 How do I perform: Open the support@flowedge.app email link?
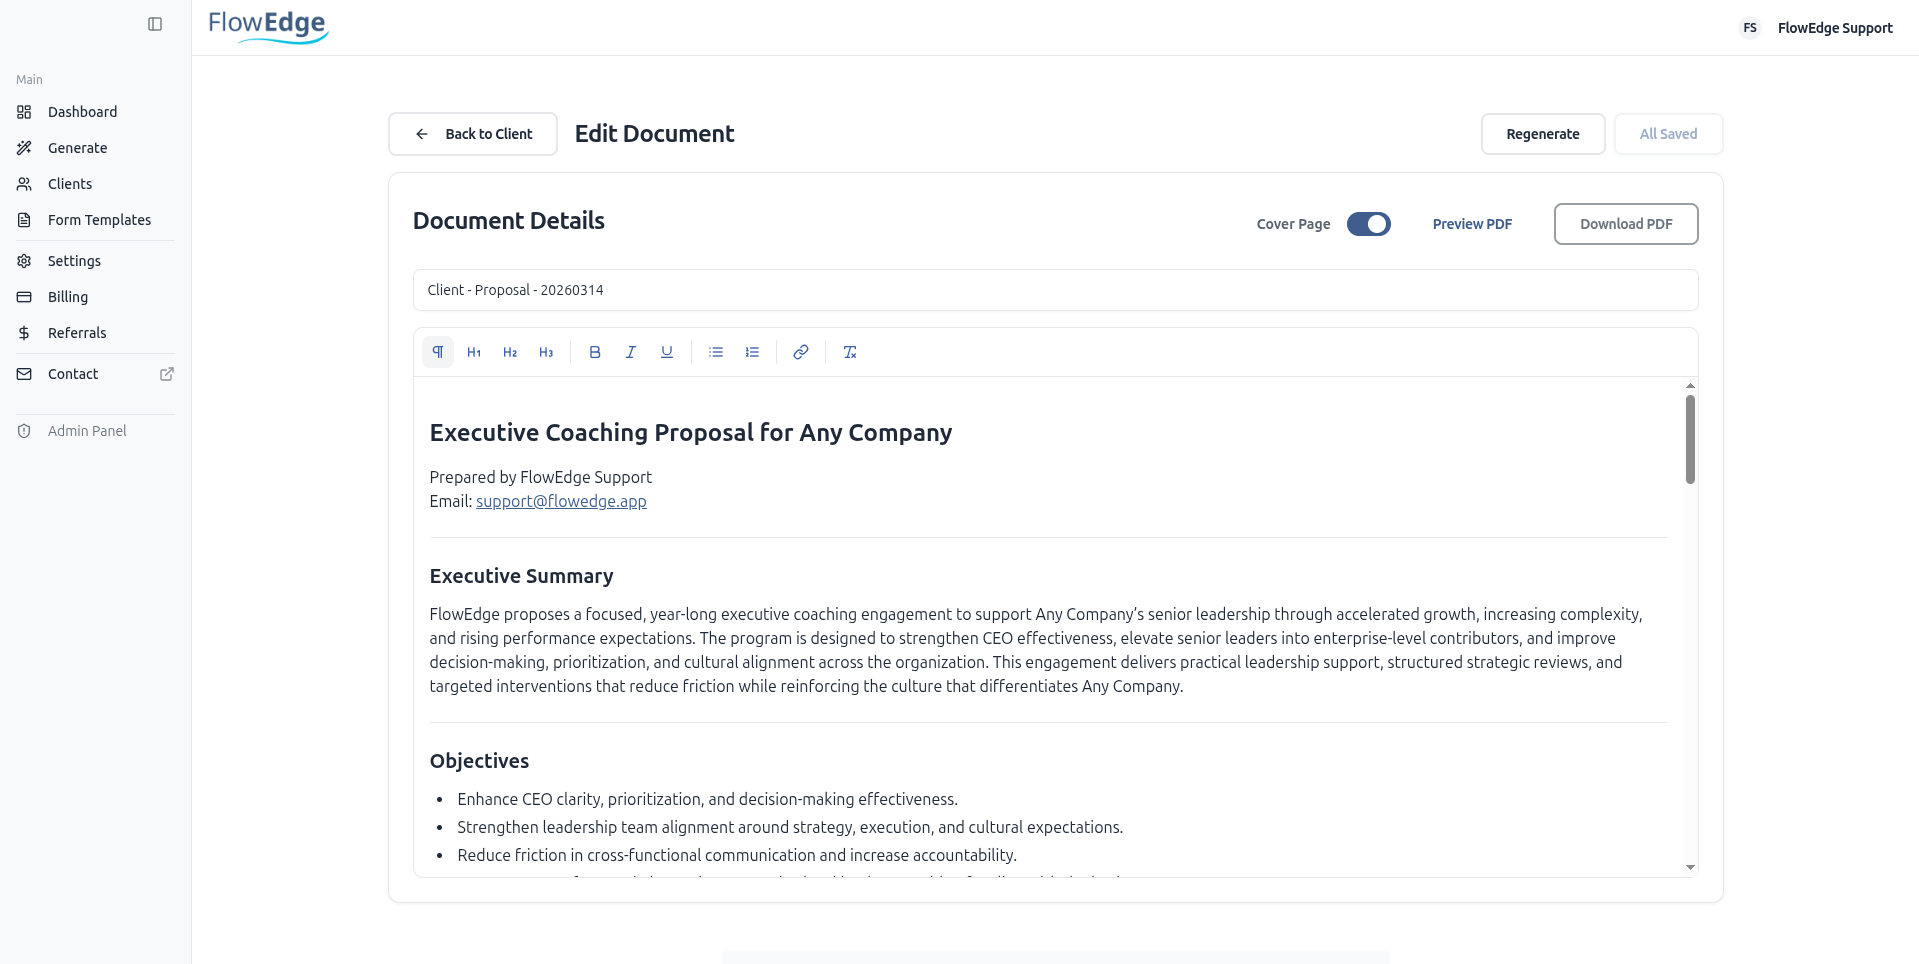point(561,501)
